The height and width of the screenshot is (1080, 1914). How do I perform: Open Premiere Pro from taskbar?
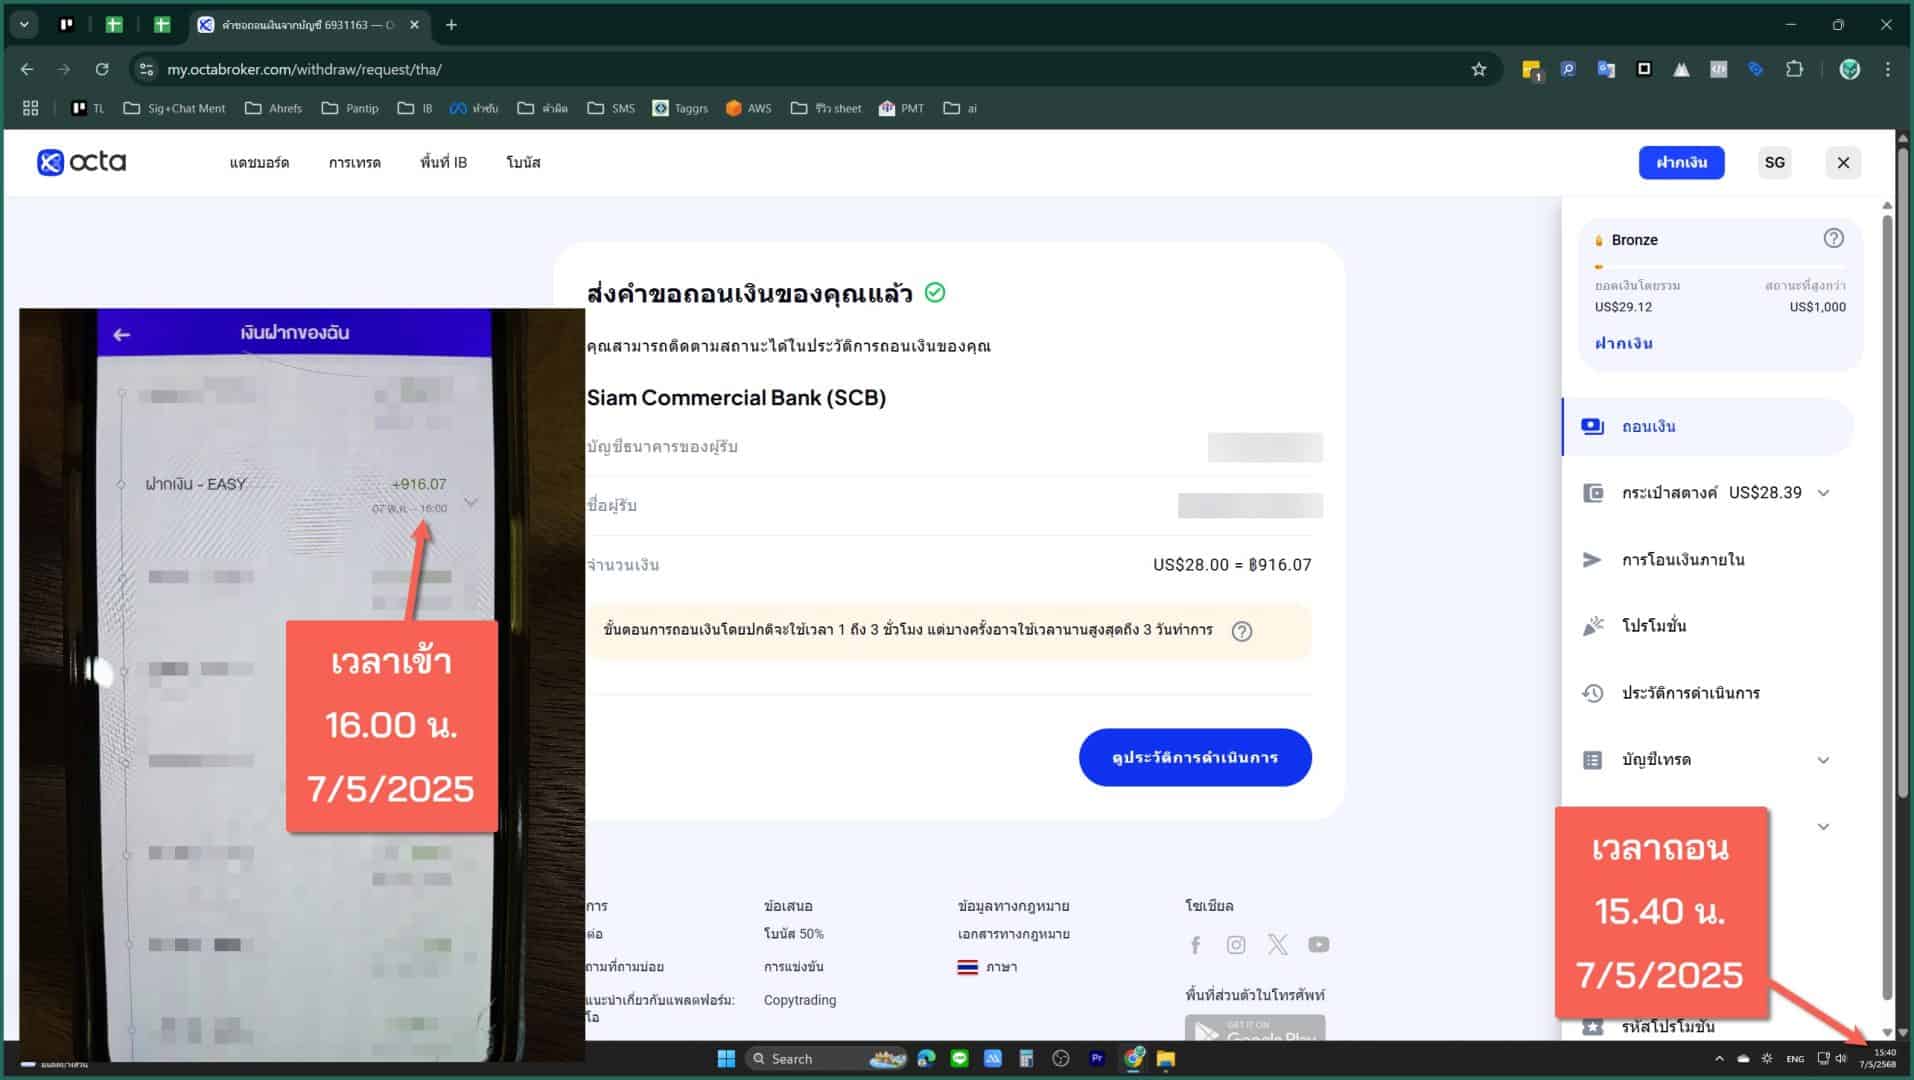click(x=1097, y=1059)
